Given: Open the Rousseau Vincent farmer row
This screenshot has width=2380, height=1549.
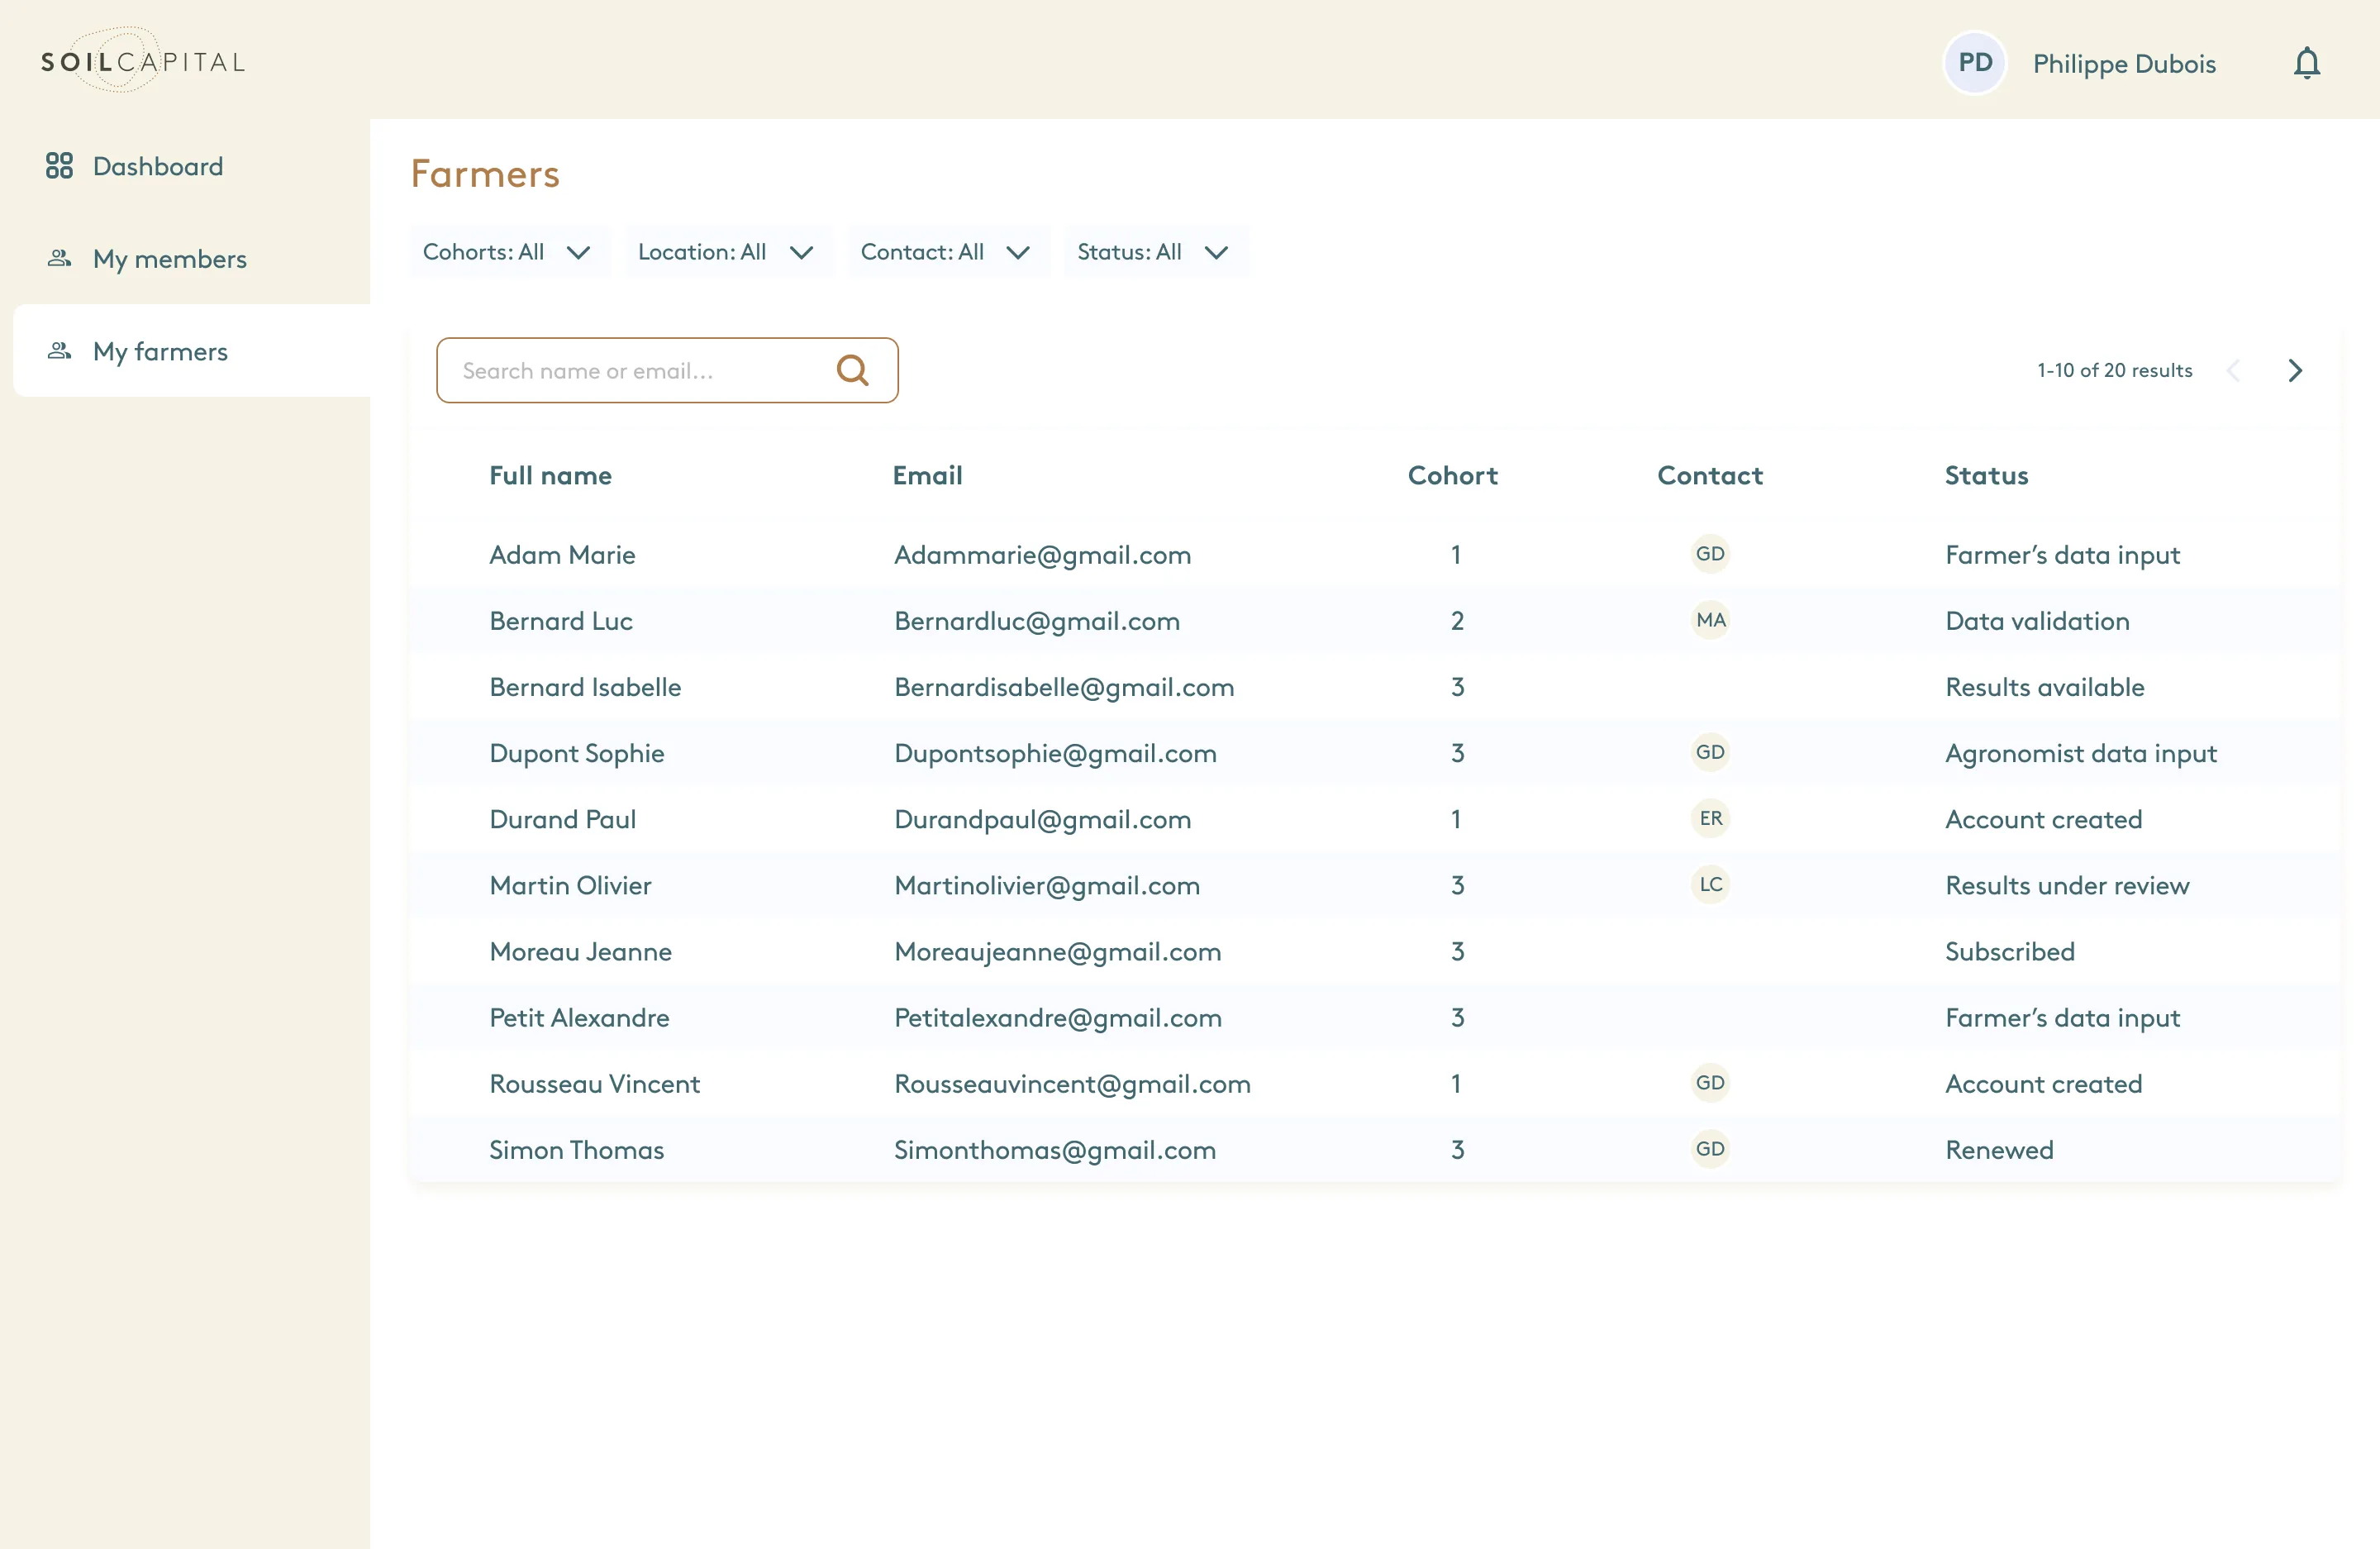Looking at the screenshot, I should [x=1375, y=1084].
